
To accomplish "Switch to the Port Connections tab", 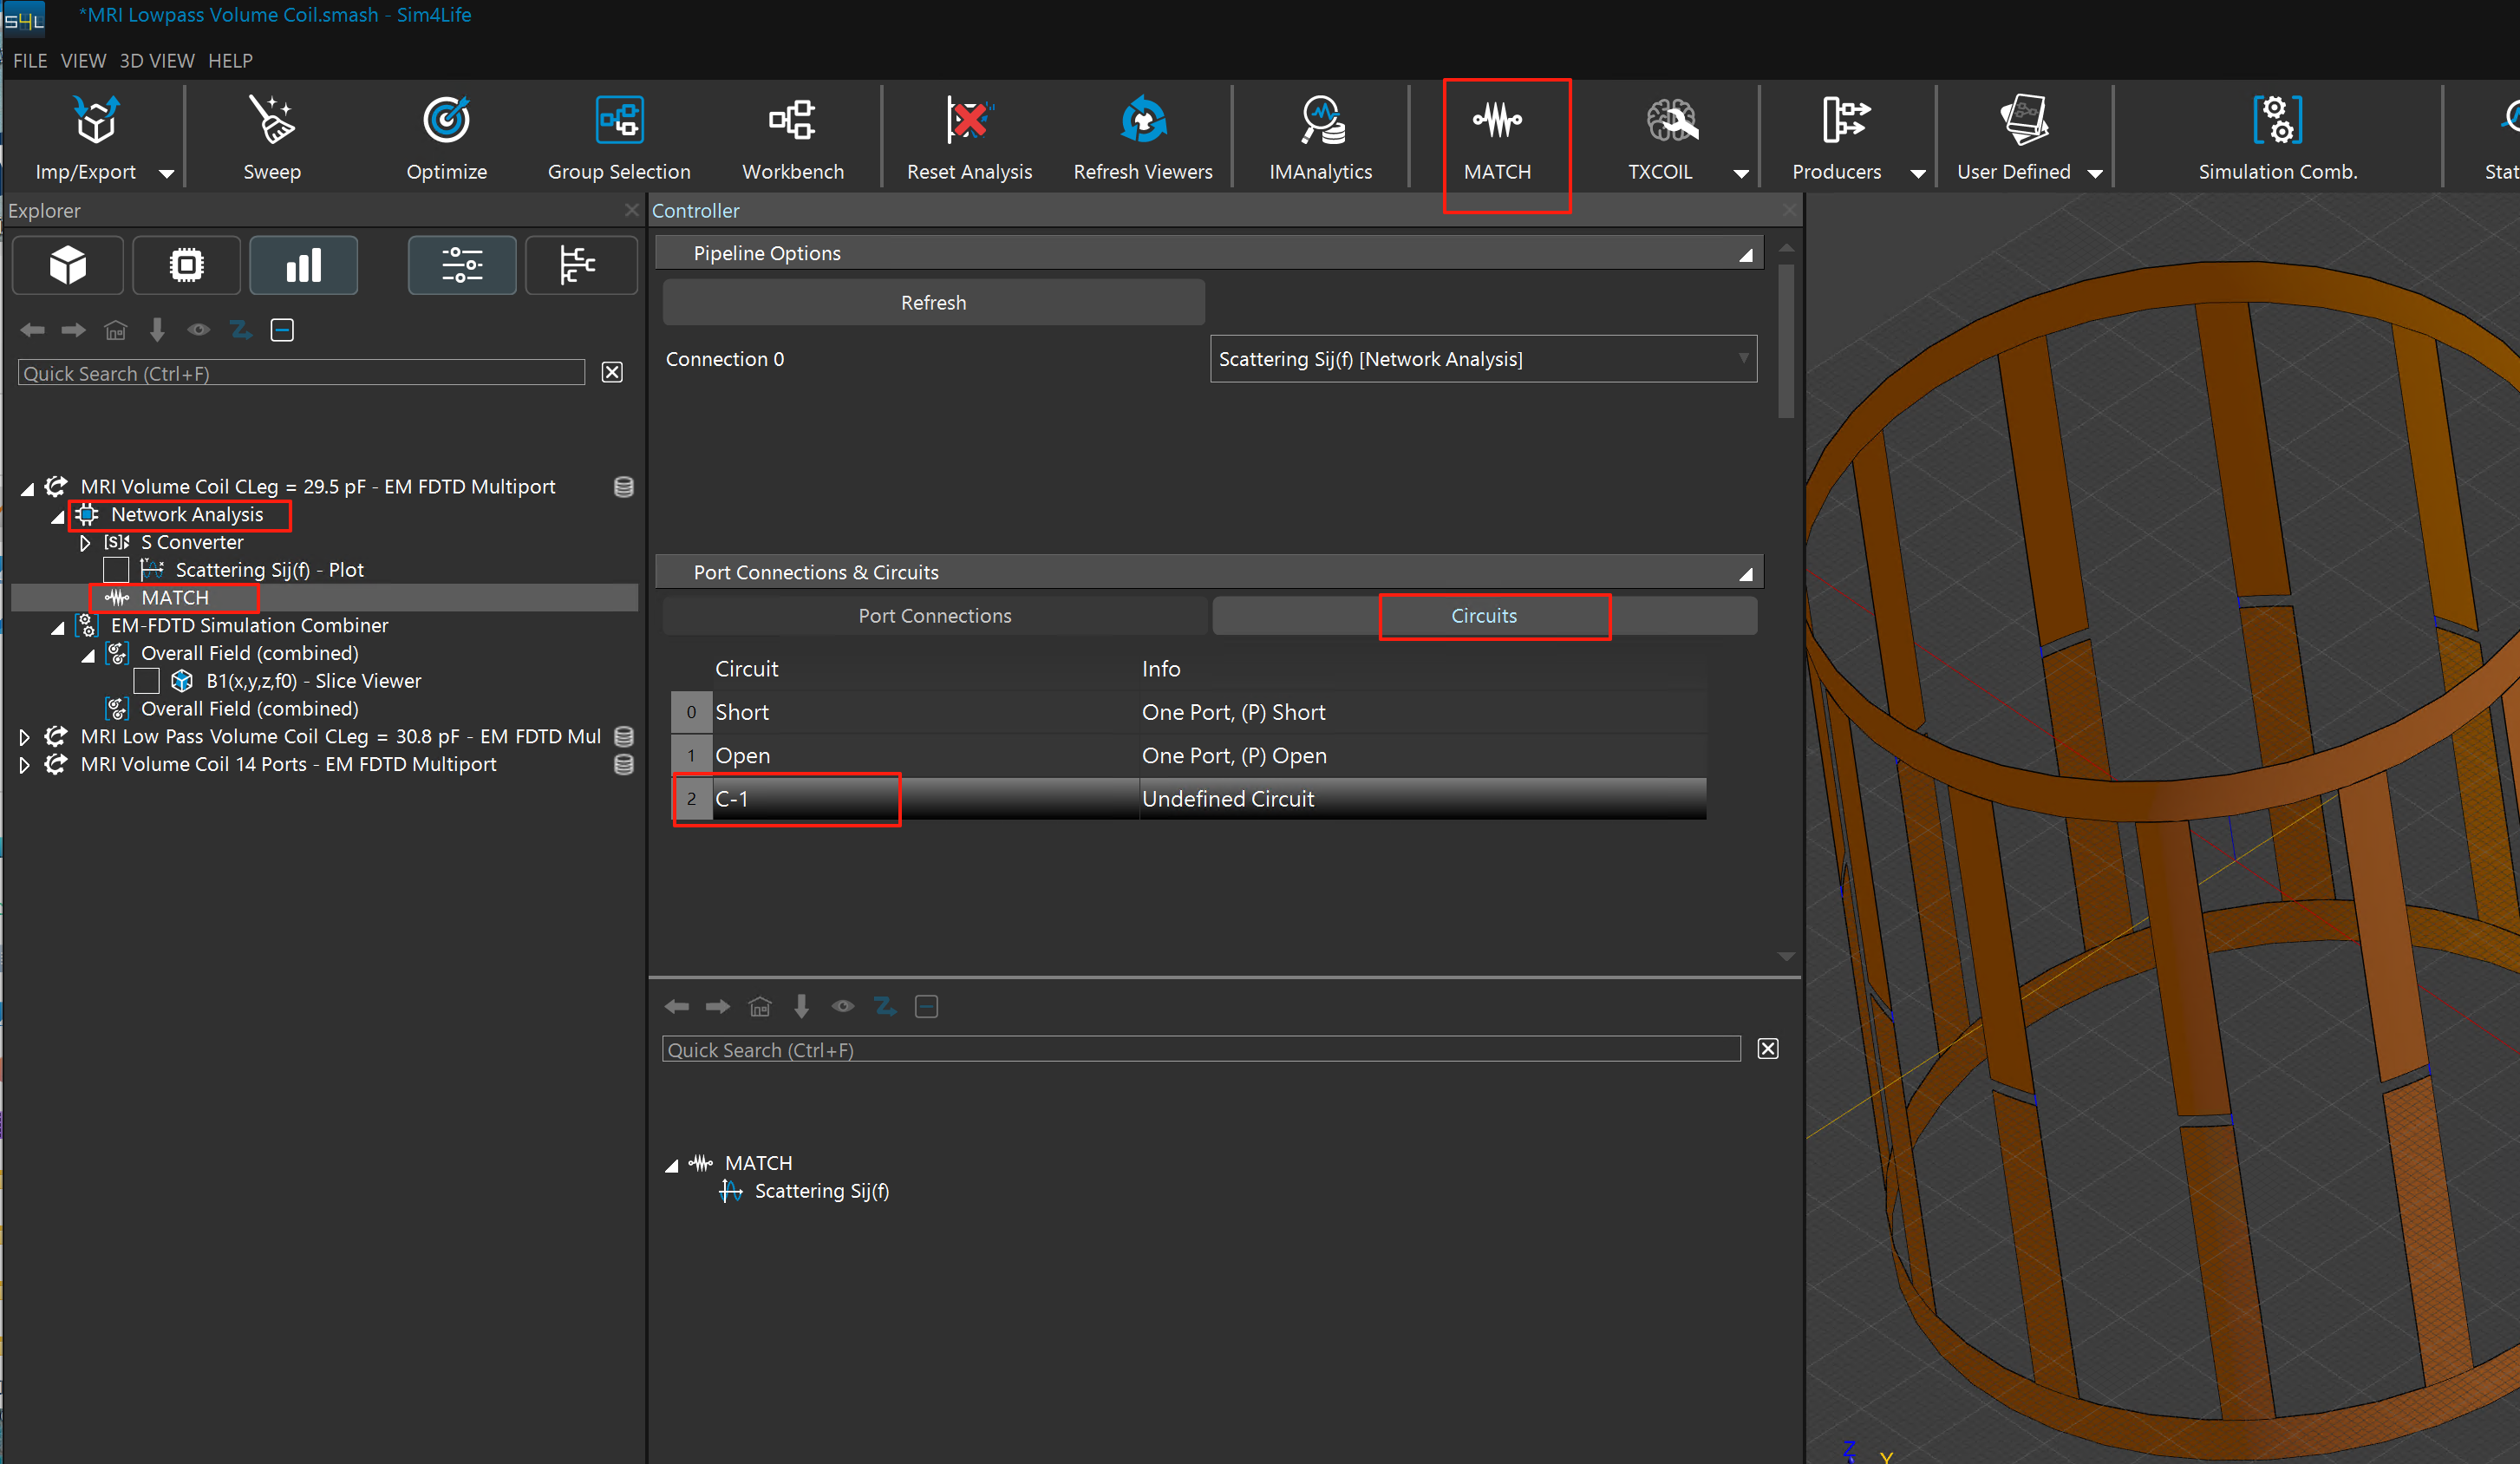I will 934,616.
